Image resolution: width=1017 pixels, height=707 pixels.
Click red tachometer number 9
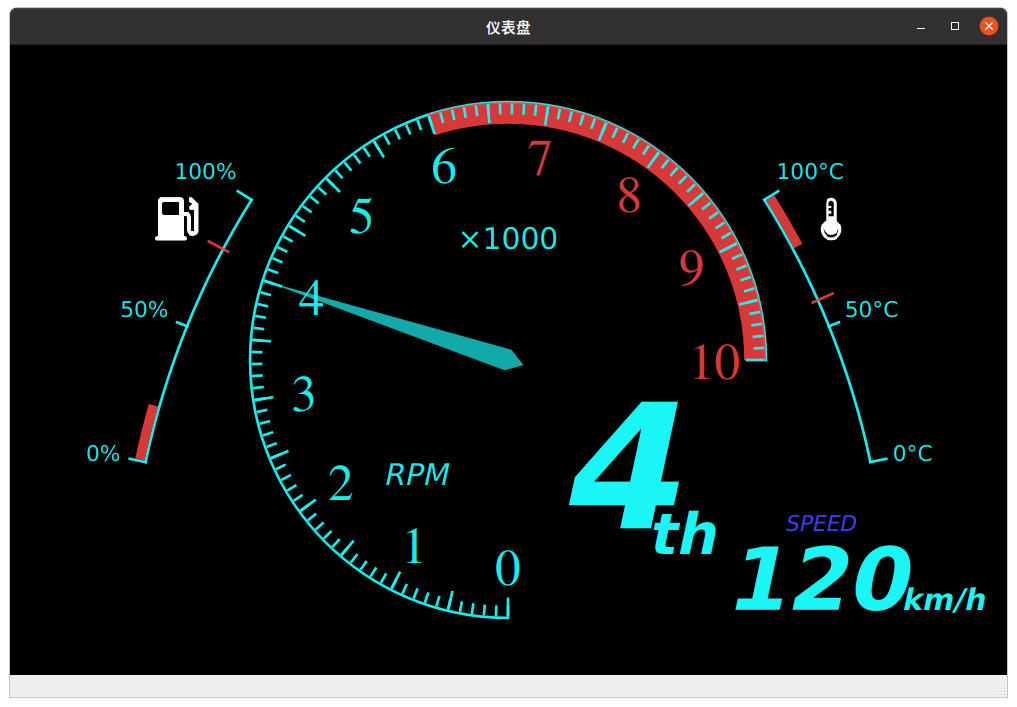point(691,267)
